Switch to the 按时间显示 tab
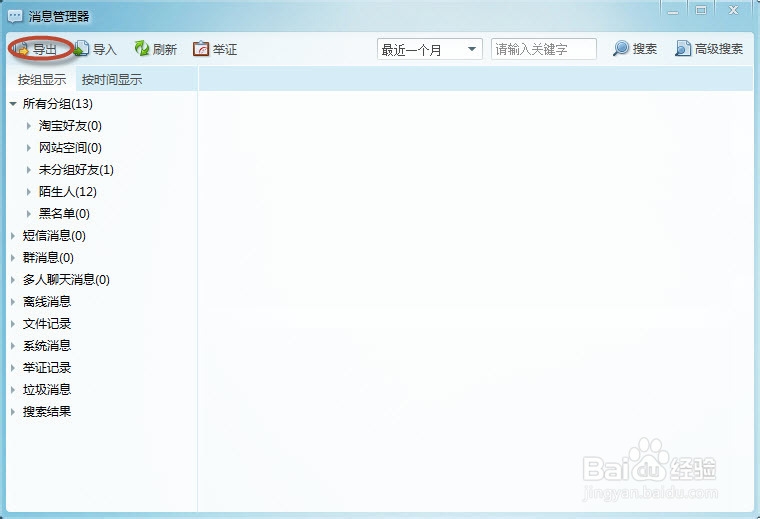The width and height of the screenshot is (760, 519). click(111, 79)
